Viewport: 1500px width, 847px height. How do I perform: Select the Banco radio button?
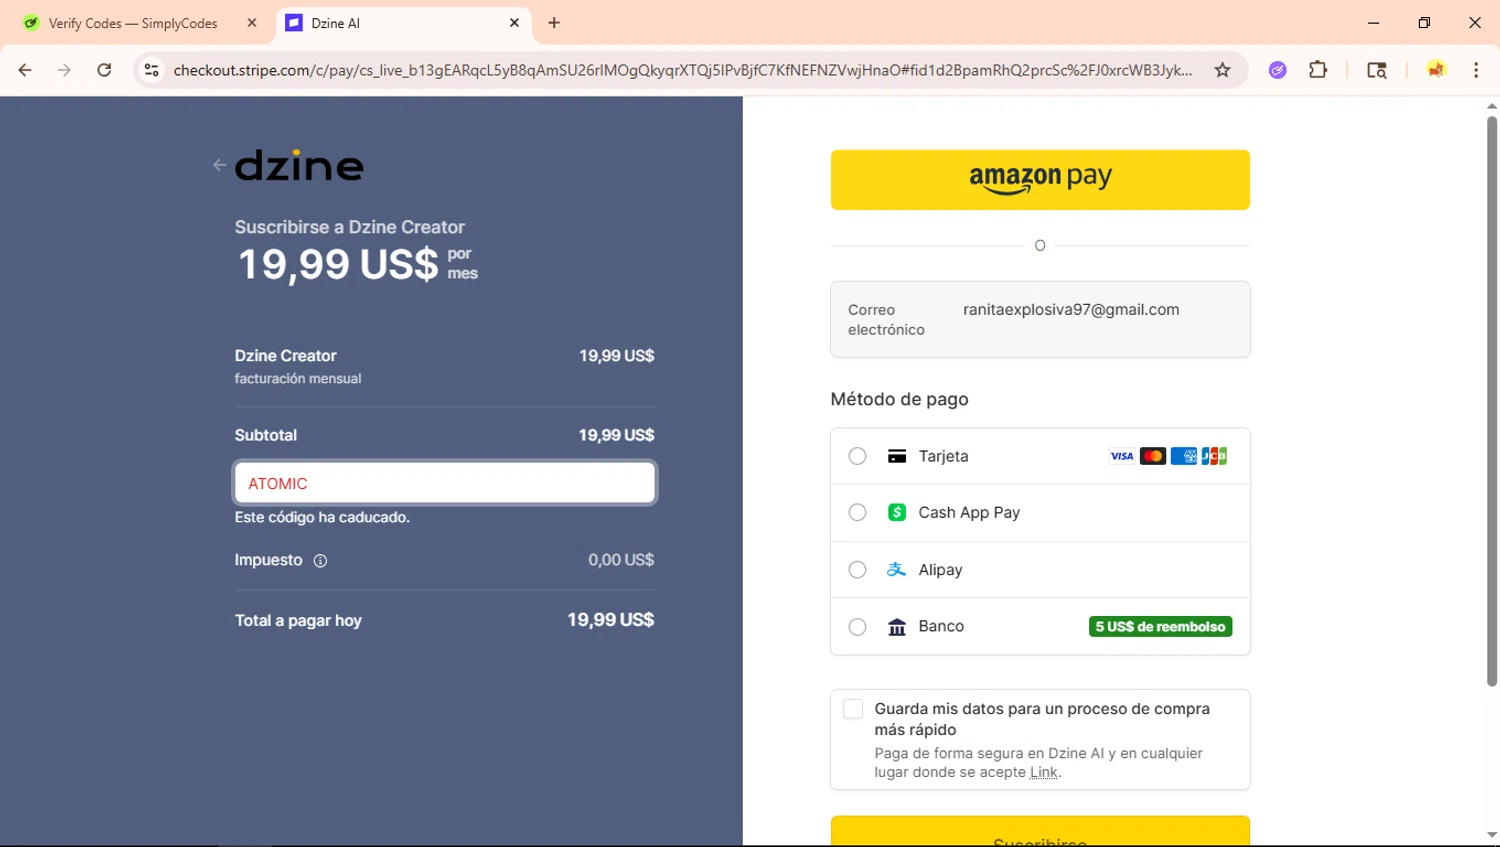tap(857, 627)
